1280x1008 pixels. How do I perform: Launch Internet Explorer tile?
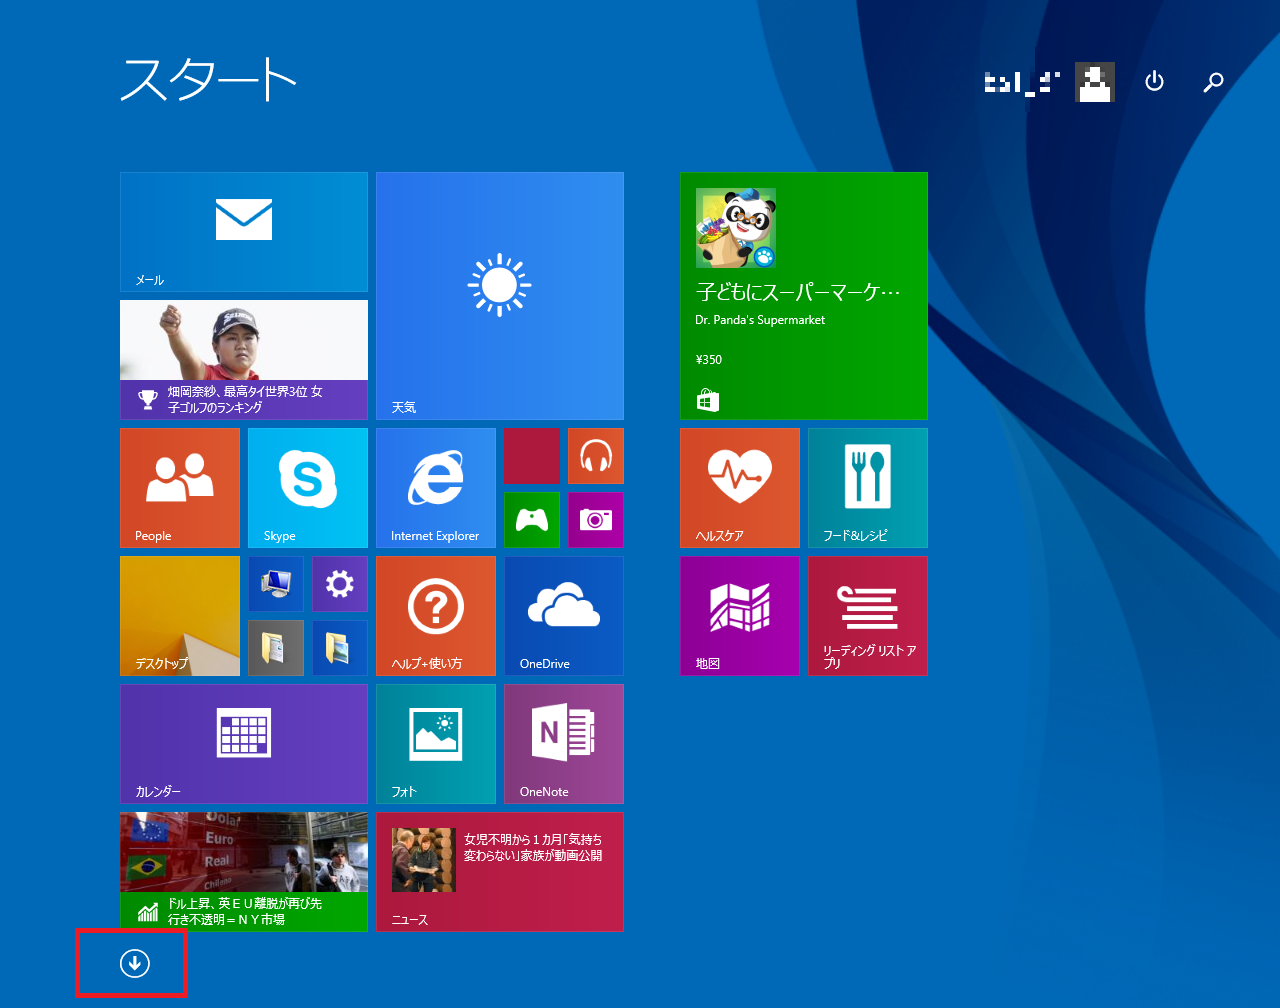[436, 488]
